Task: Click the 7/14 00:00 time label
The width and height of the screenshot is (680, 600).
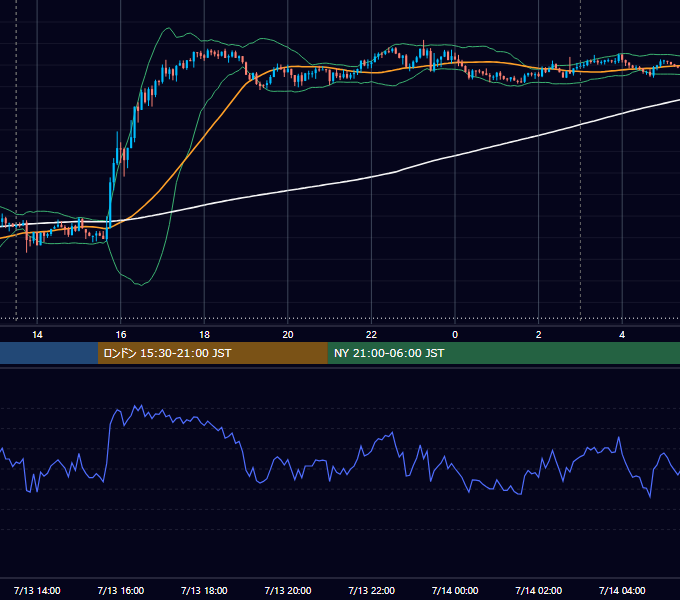Action: 455,590
